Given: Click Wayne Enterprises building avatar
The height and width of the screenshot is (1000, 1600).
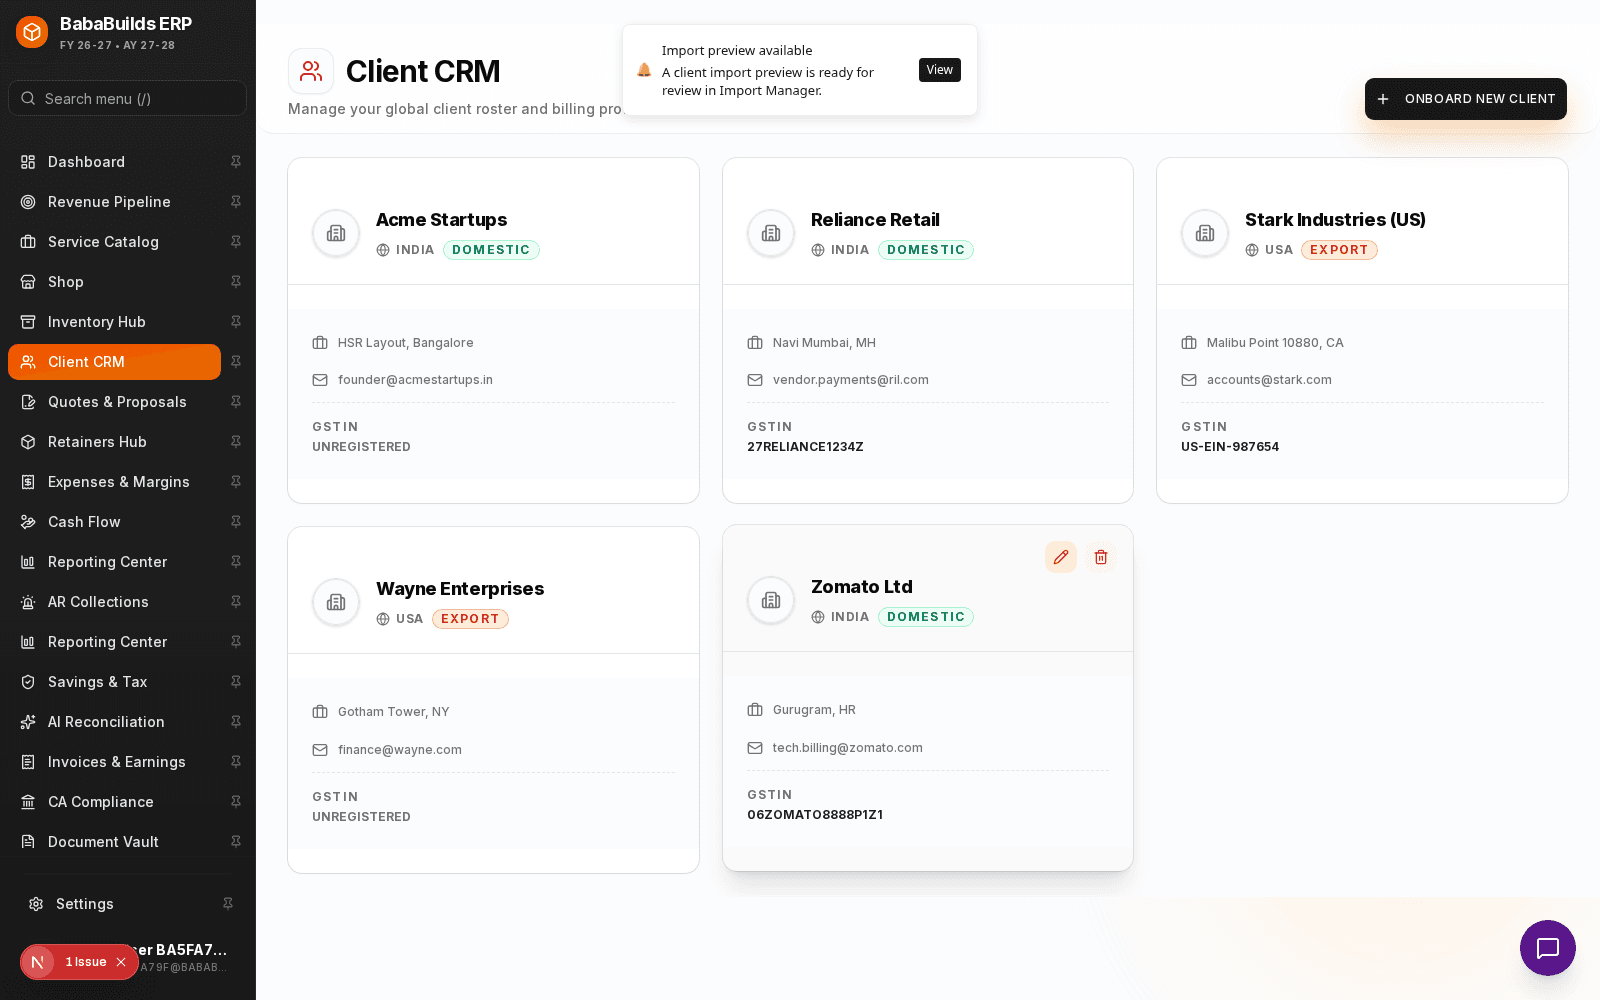Looking at the screenshot, I should click(336, 602).
